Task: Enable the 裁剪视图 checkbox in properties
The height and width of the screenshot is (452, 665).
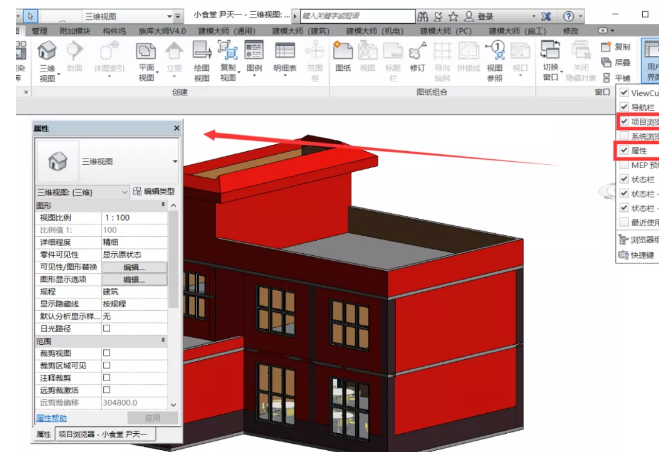Action: 107,353
